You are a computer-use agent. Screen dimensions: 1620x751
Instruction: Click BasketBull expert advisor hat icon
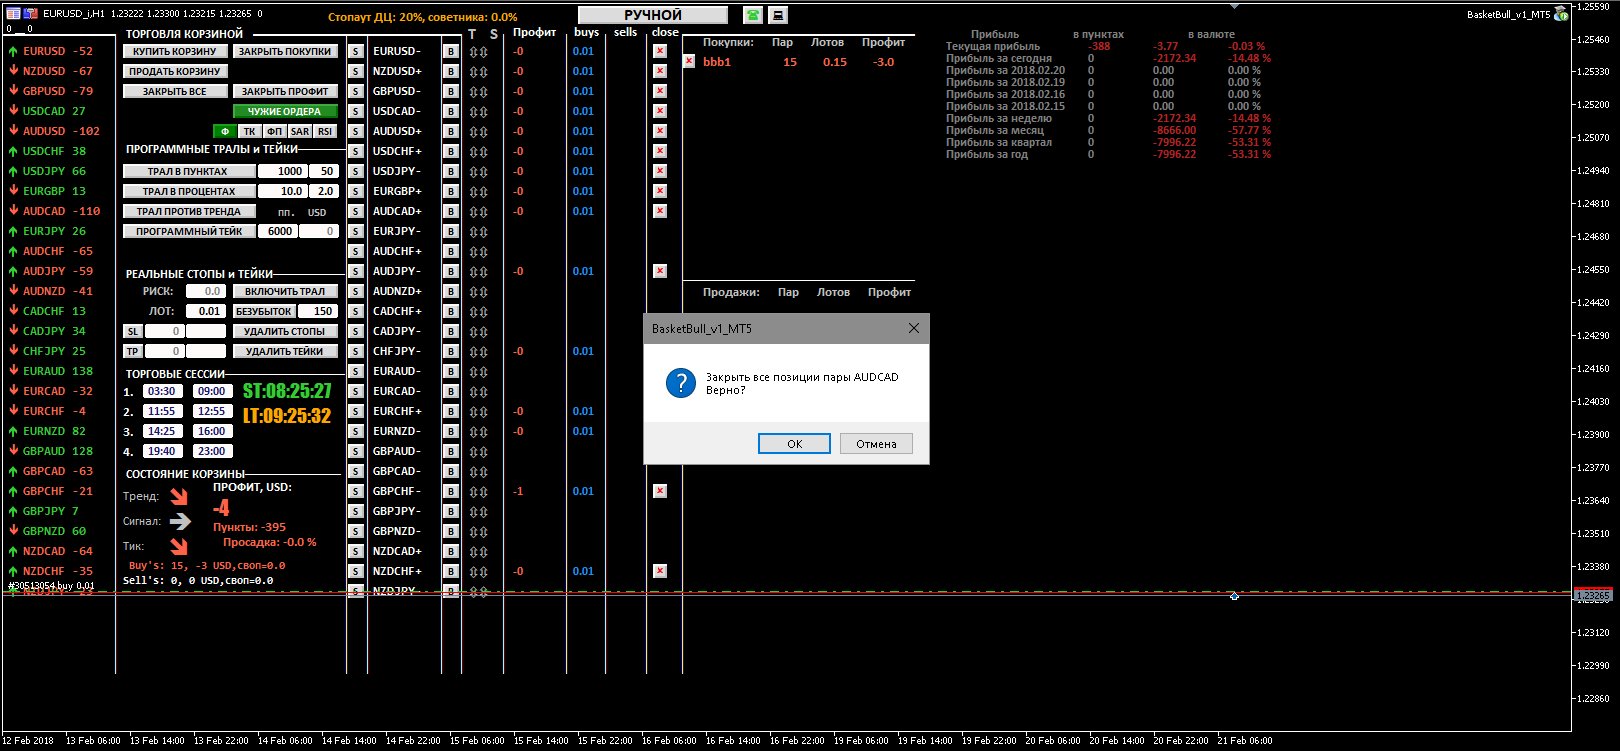1561,14
